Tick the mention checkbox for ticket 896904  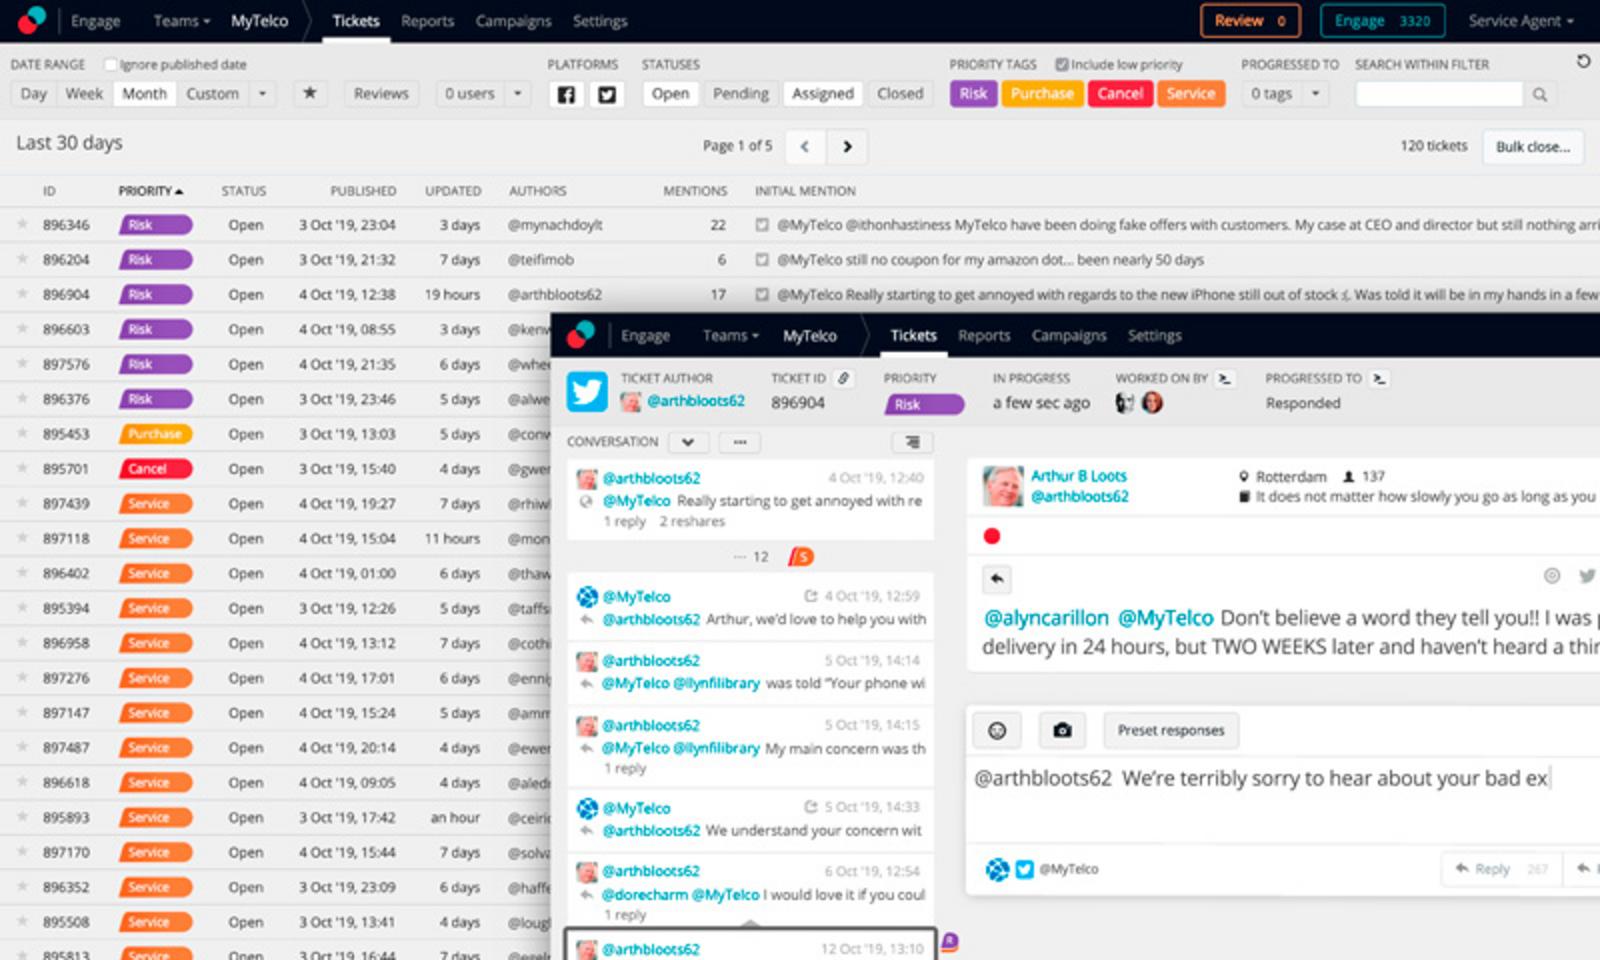(x=762, y=295)
